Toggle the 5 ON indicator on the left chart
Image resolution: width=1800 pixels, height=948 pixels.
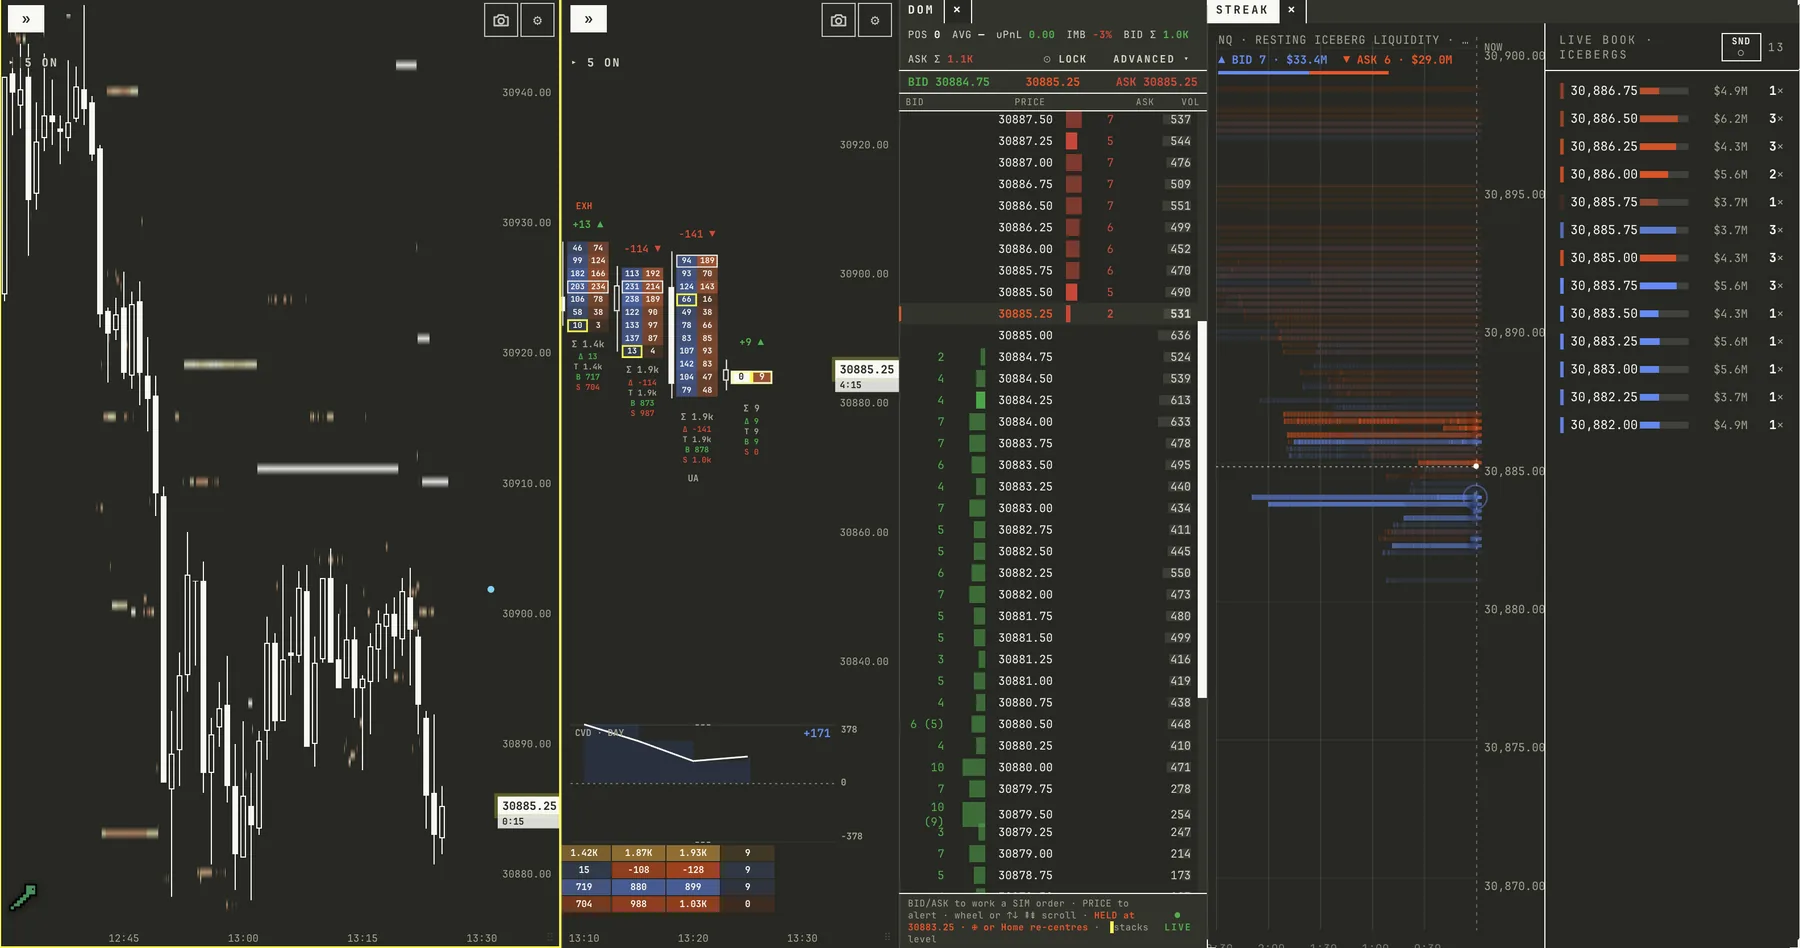point(33,63)
